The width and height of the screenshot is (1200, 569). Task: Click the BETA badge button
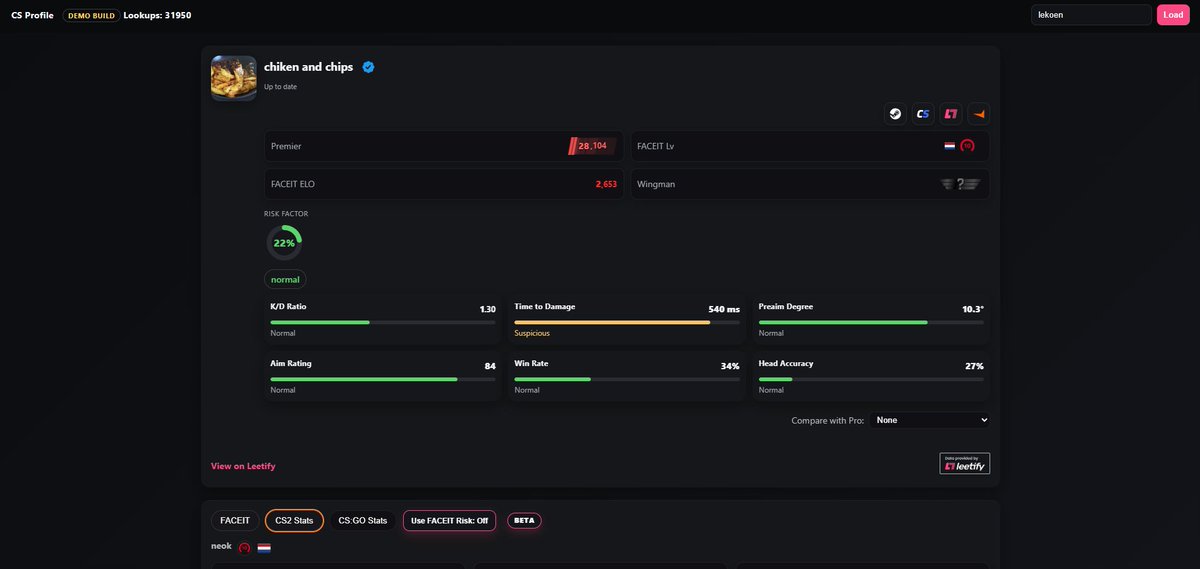click(x=525, y=520)
